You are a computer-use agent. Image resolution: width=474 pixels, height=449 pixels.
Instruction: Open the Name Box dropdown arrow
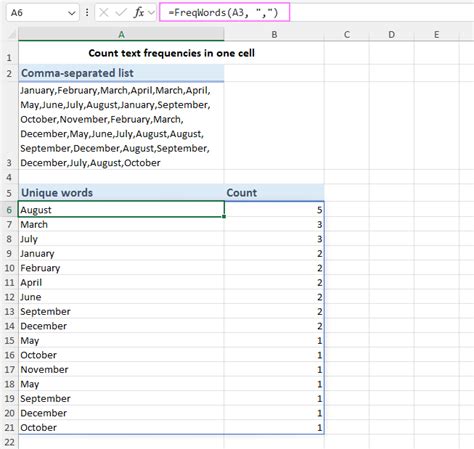tap(71, 13)
